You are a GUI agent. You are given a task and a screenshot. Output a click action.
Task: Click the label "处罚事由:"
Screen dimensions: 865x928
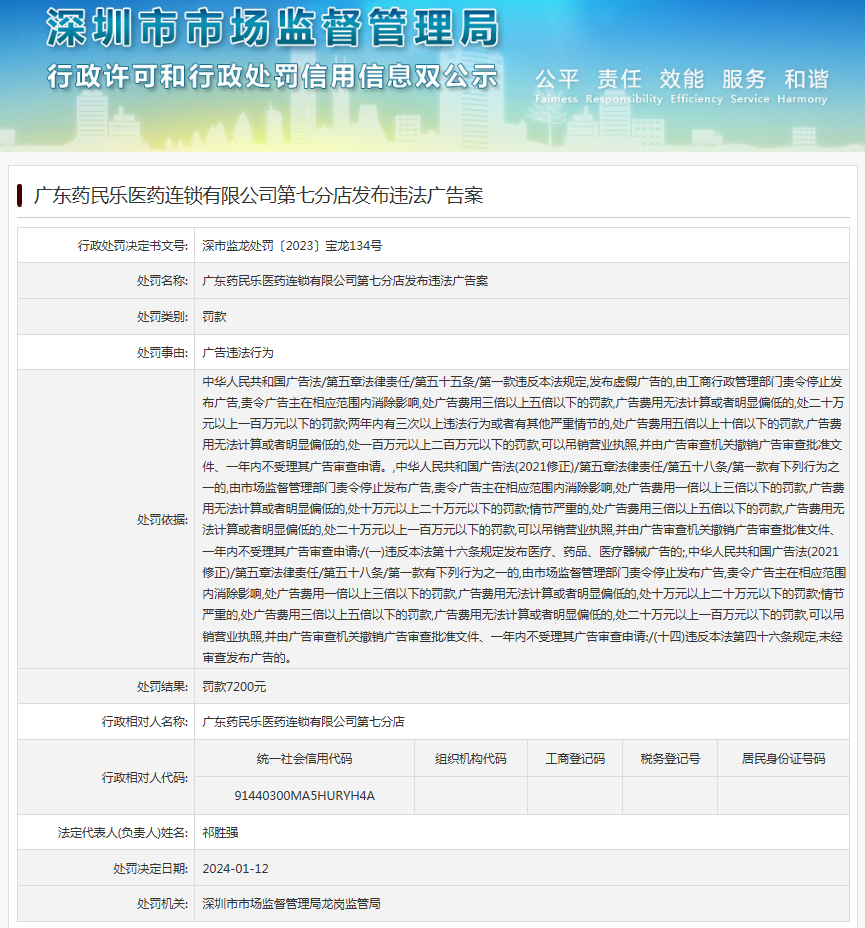click(x=163, y=353)
